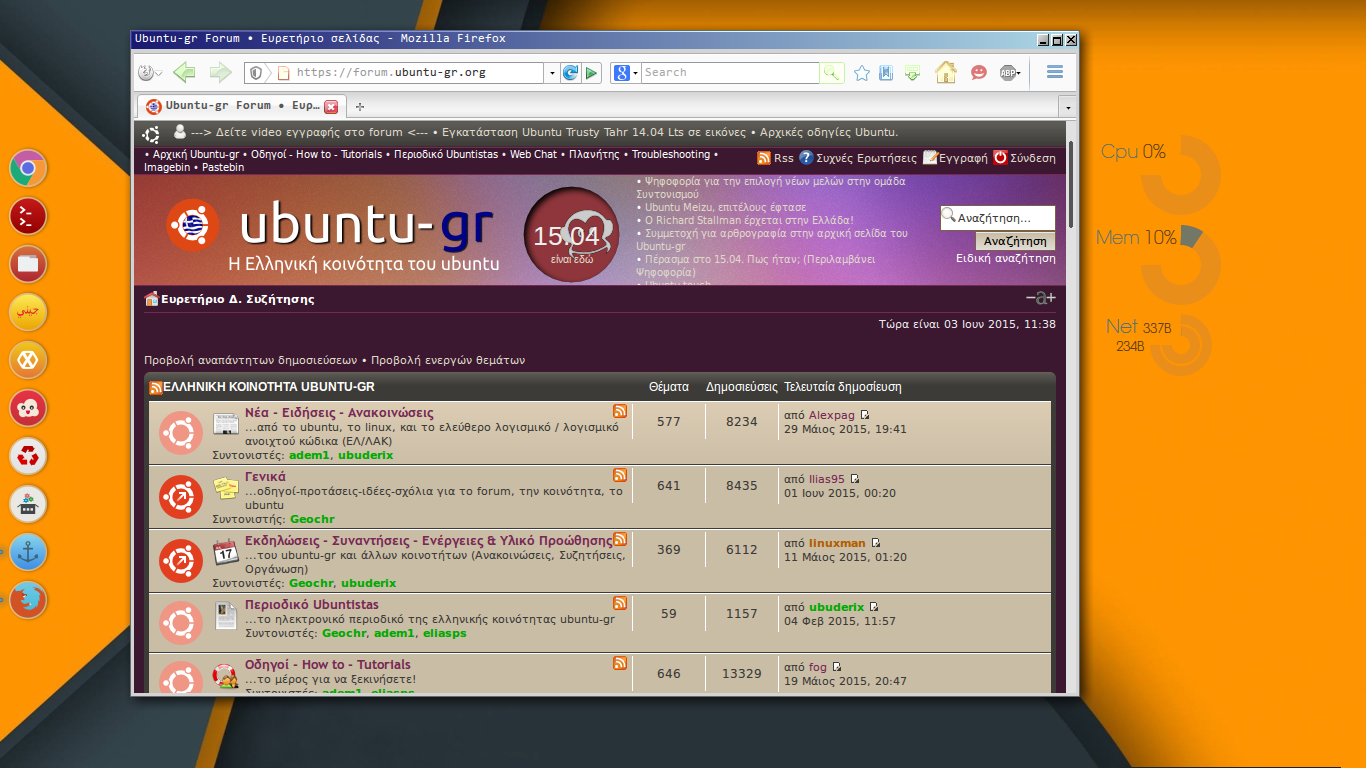Screen dimensions: 1366x768
Task: Click the forum index home icon
Action: pos(152,298)
